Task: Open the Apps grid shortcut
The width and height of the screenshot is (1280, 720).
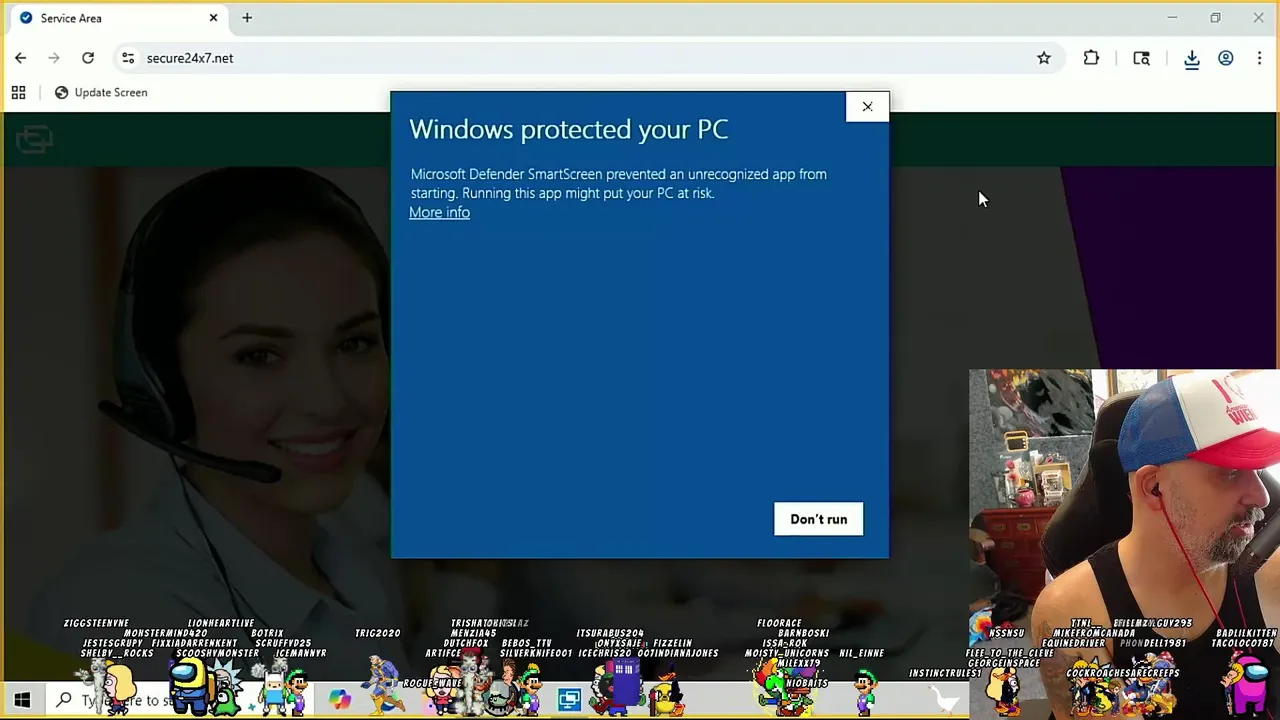Action: click(18, 92)
